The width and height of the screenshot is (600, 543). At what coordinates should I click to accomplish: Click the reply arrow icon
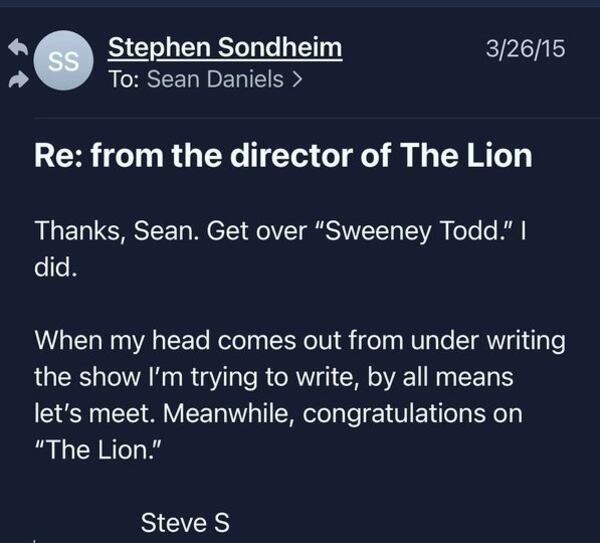17,47
